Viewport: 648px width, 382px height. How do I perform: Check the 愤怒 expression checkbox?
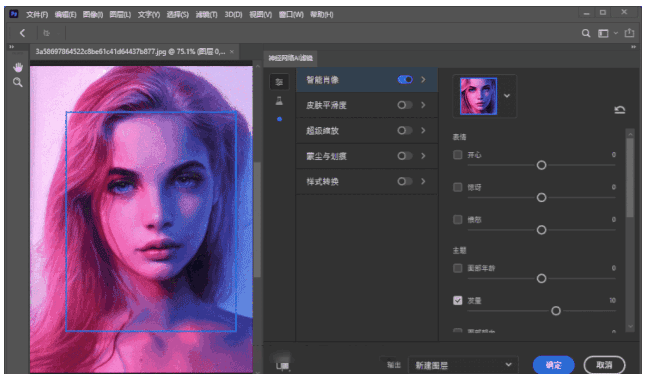pyautogui.click(x=457, y=220)
